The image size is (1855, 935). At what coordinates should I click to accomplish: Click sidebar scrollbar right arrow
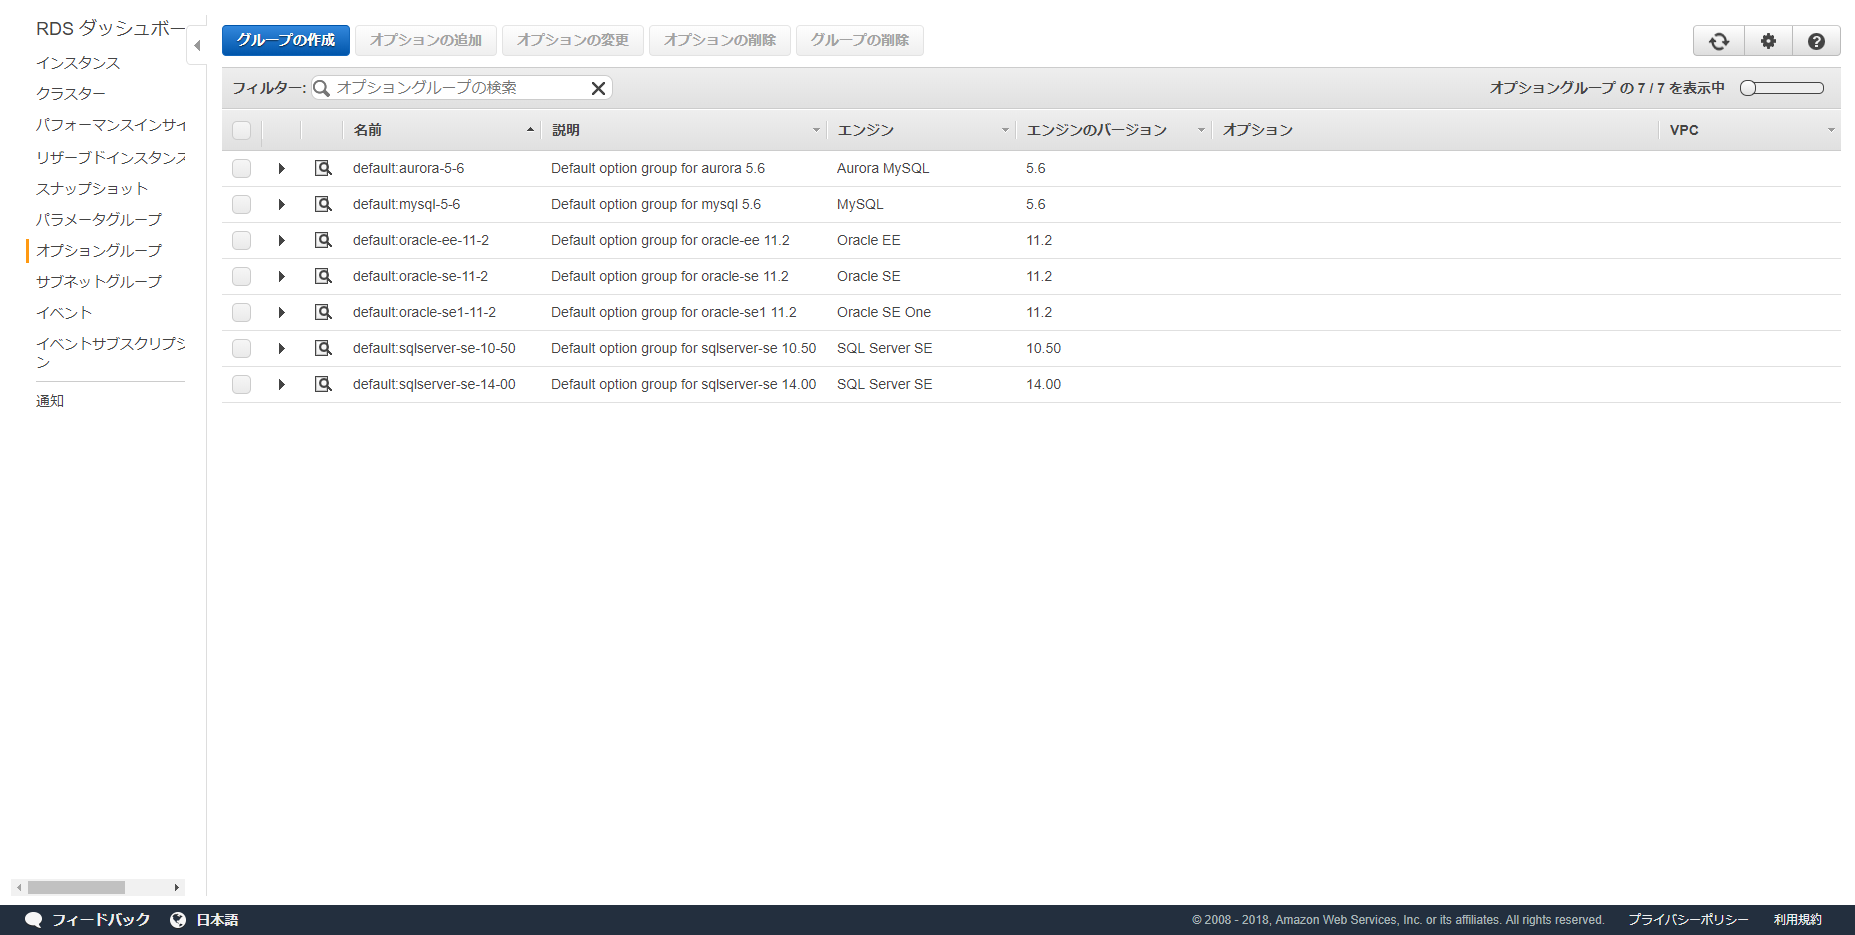[x=177, y=887]
